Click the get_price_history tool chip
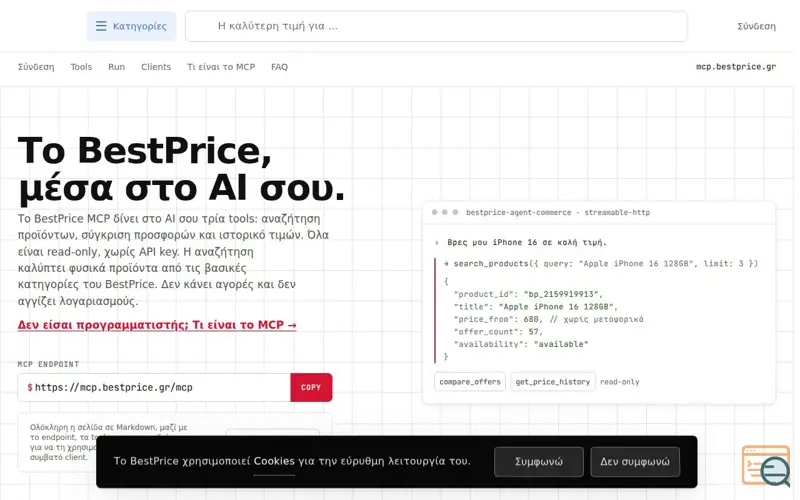 pos(553,382)
